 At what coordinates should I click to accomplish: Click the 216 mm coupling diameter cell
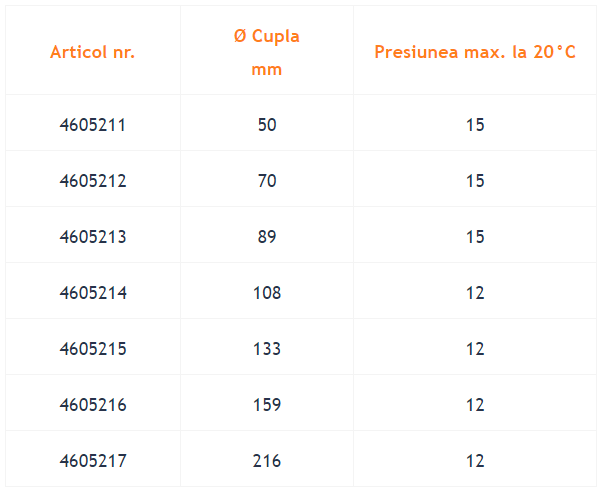pyautogui.click(x=267, y=461)
